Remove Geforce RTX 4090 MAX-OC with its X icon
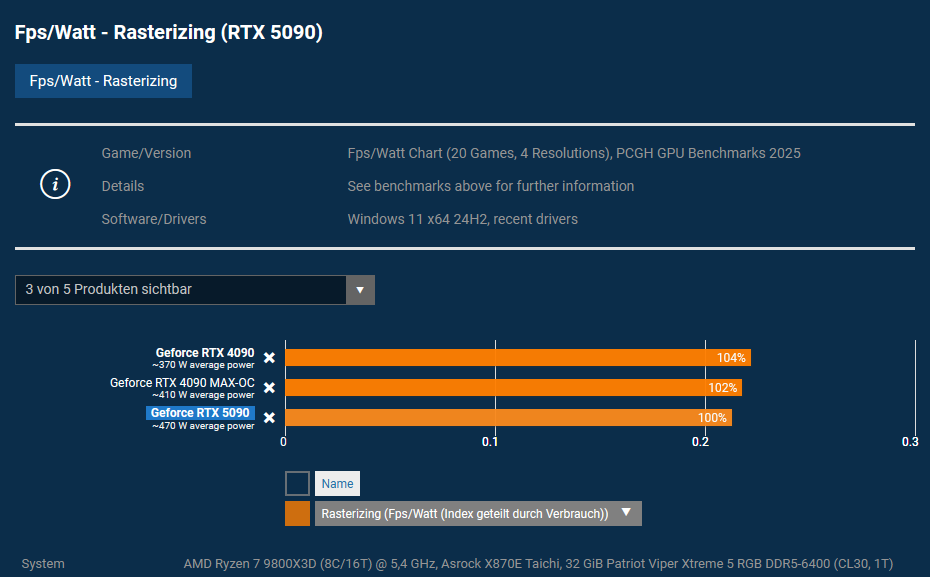 coord(269,387)
